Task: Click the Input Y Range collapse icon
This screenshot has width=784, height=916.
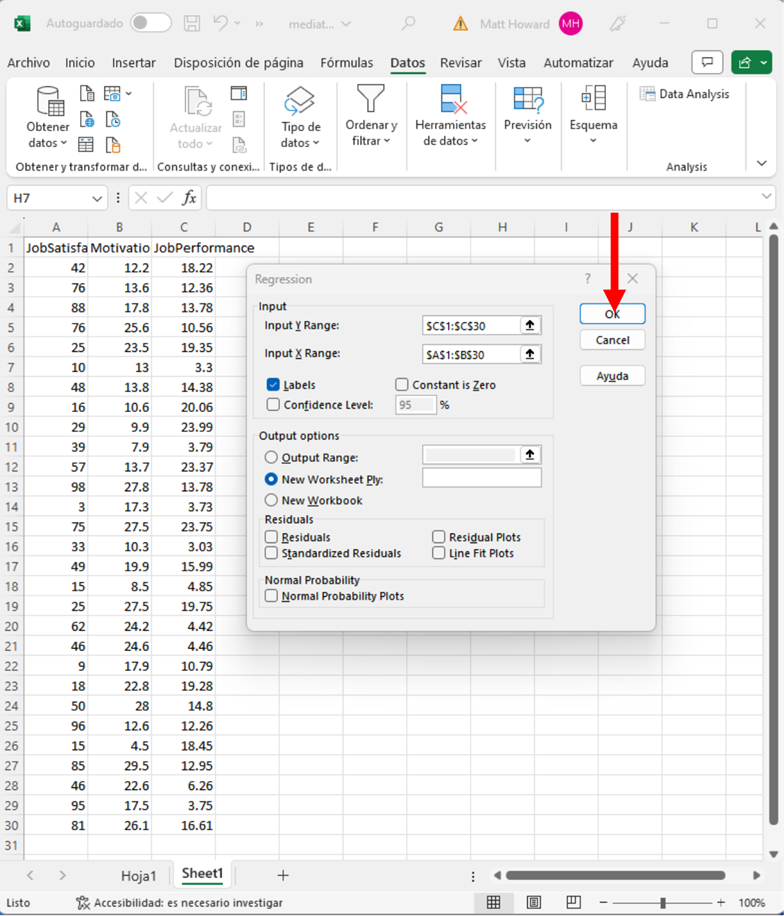Action: point(530,326)
